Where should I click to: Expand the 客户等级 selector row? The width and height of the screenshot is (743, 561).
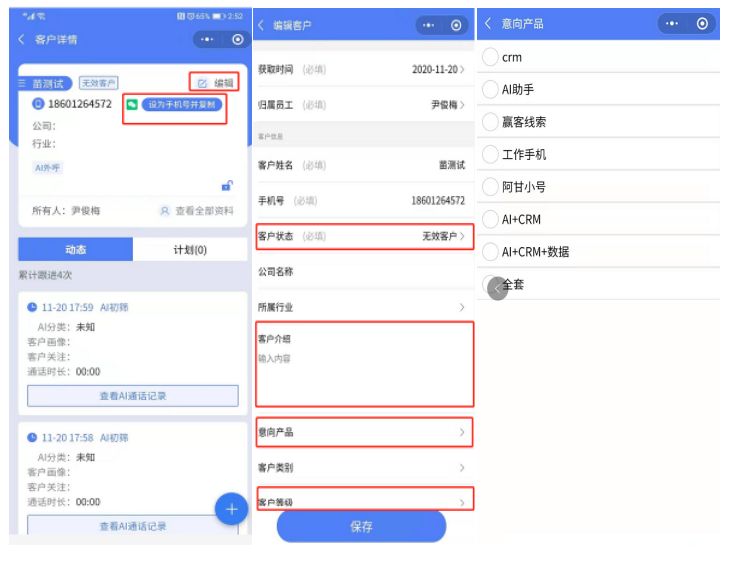pyautogui.click(x=363, y=499)
